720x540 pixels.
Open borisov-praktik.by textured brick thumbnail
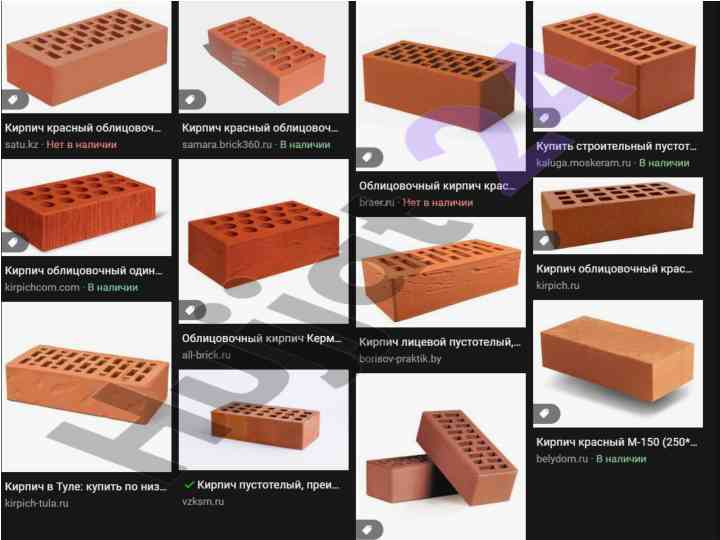[441, 272]
